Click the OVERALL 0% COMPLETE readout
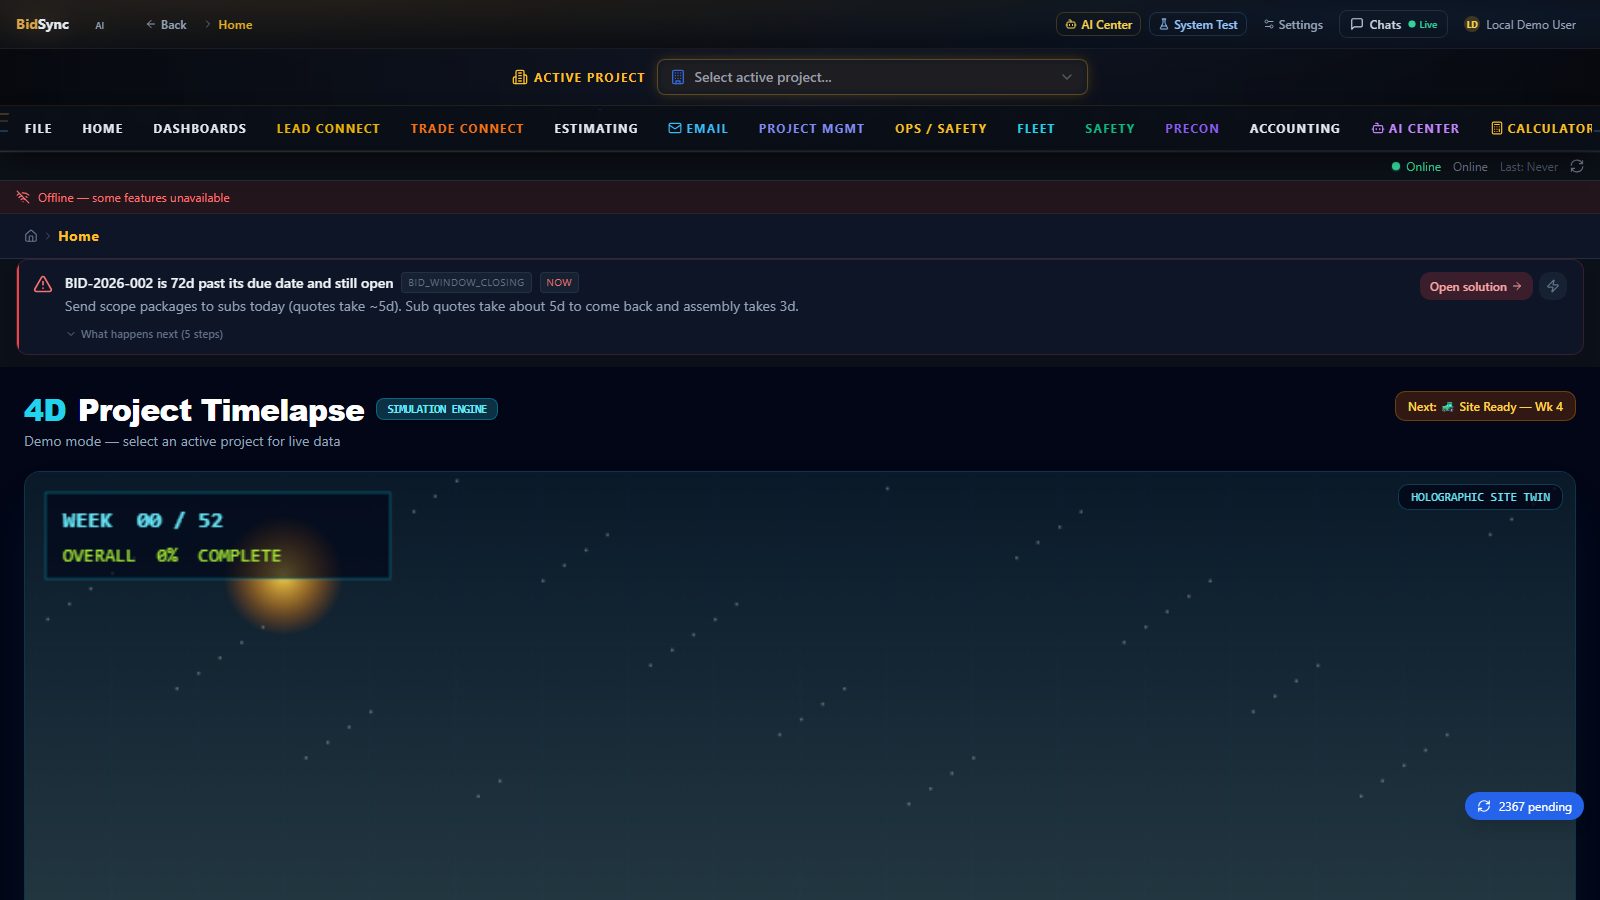Viewport: 1600px width, 900px height. 172,555
